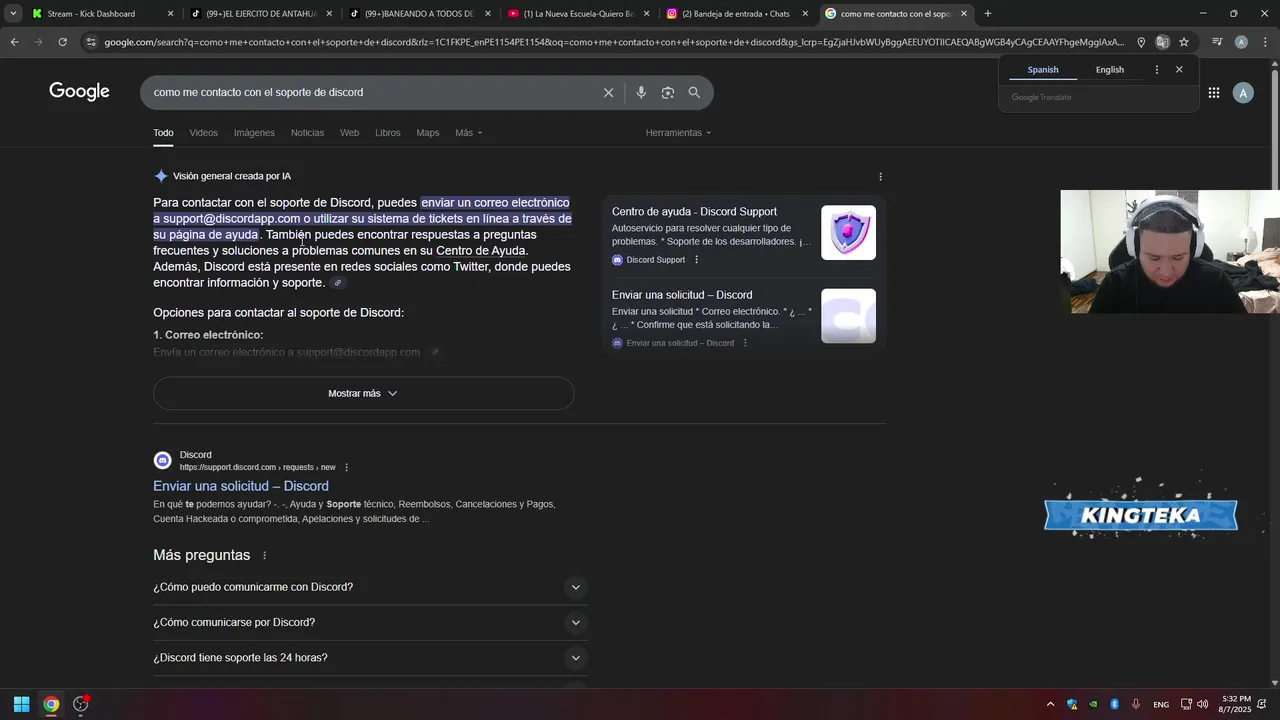Select the 'Libros' search tab
1280x720 pixels.
tap(387, 133)
